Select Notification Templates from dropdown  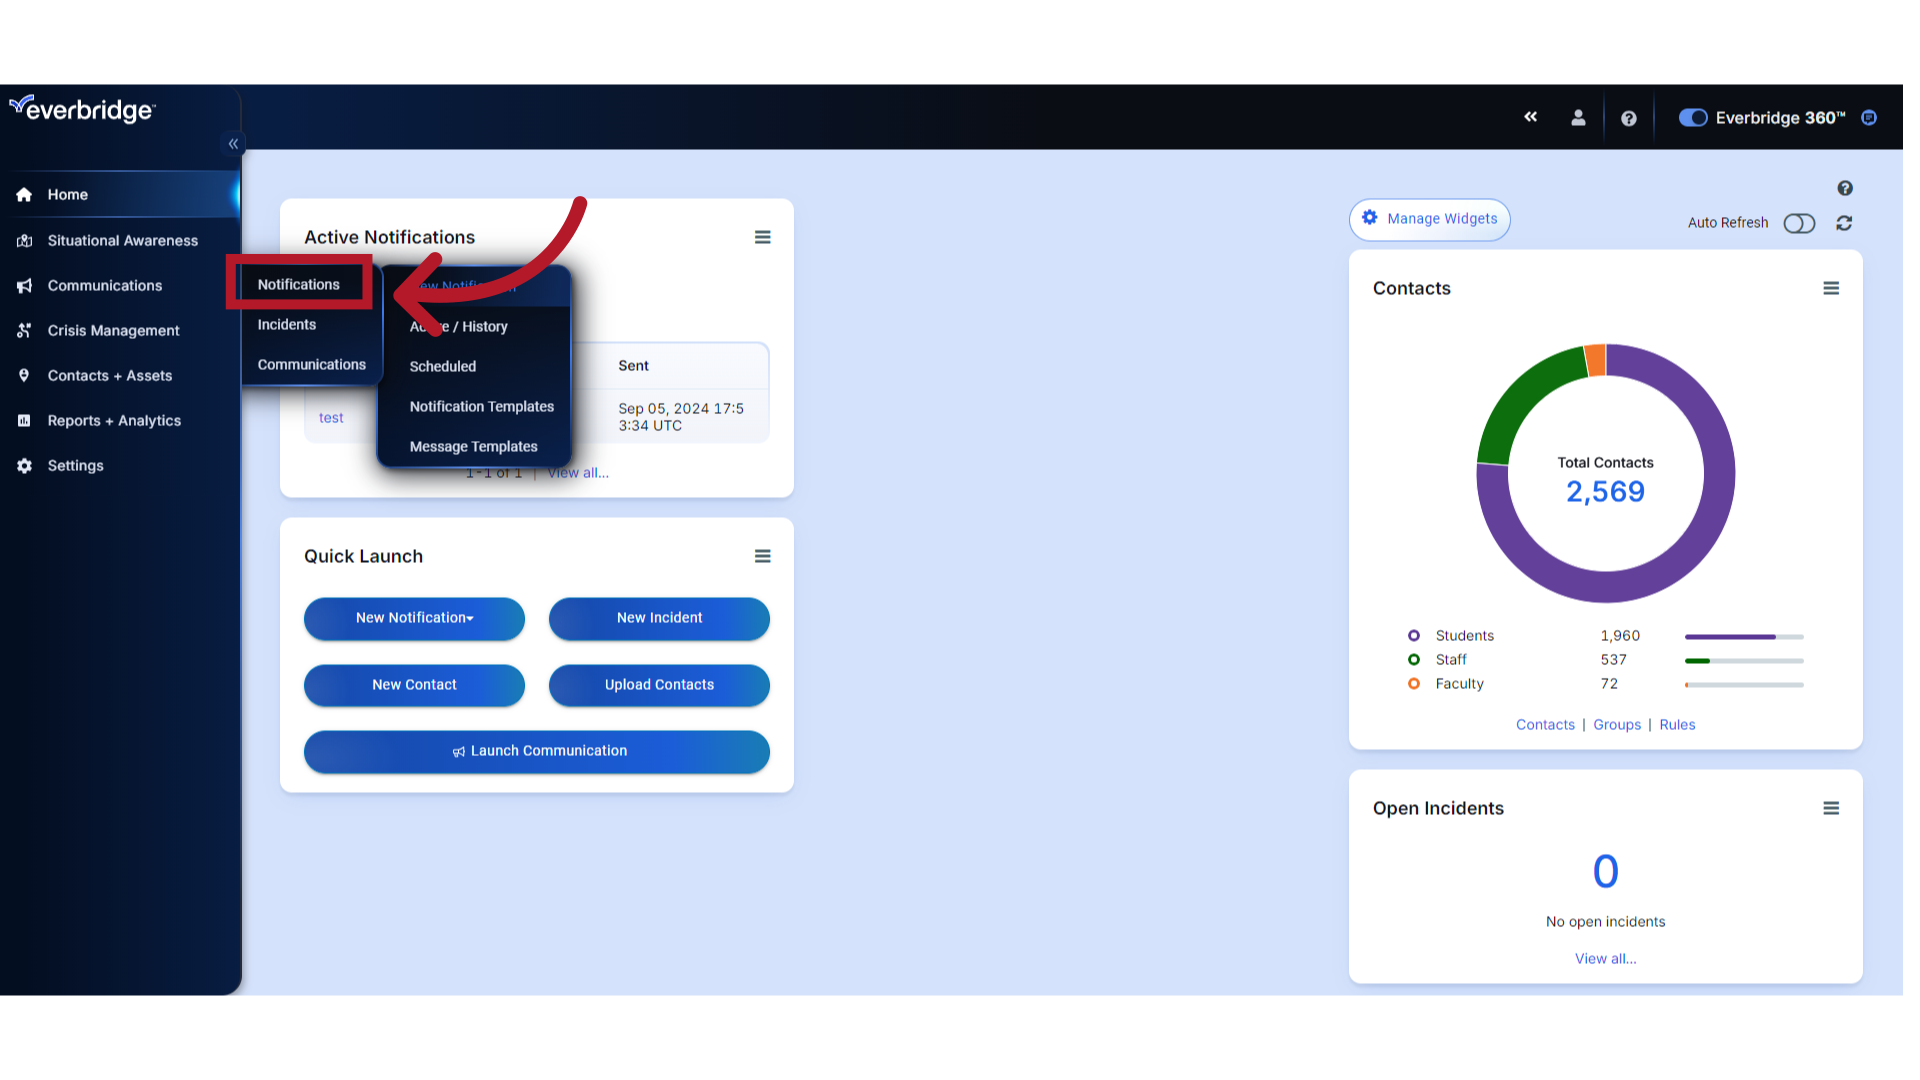tap(481, 405)
